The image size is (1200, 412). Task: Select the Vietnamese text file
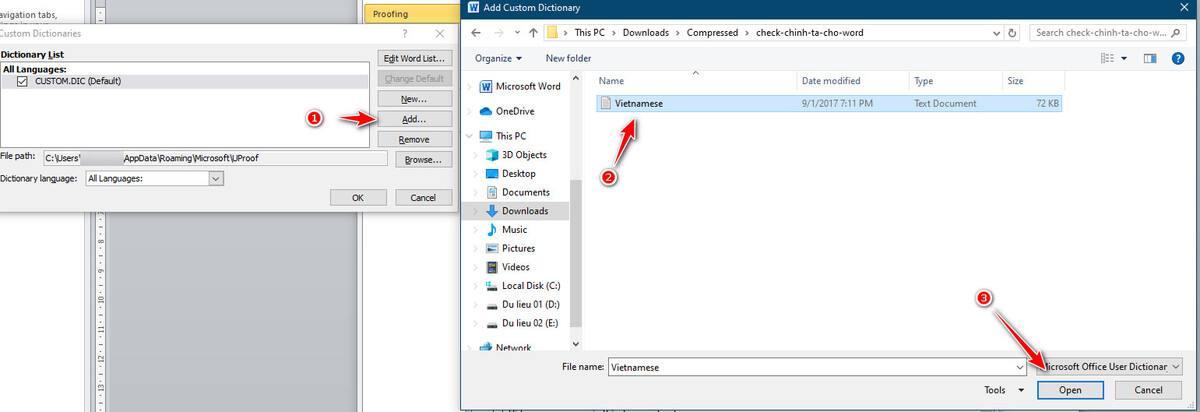[829, 103]
